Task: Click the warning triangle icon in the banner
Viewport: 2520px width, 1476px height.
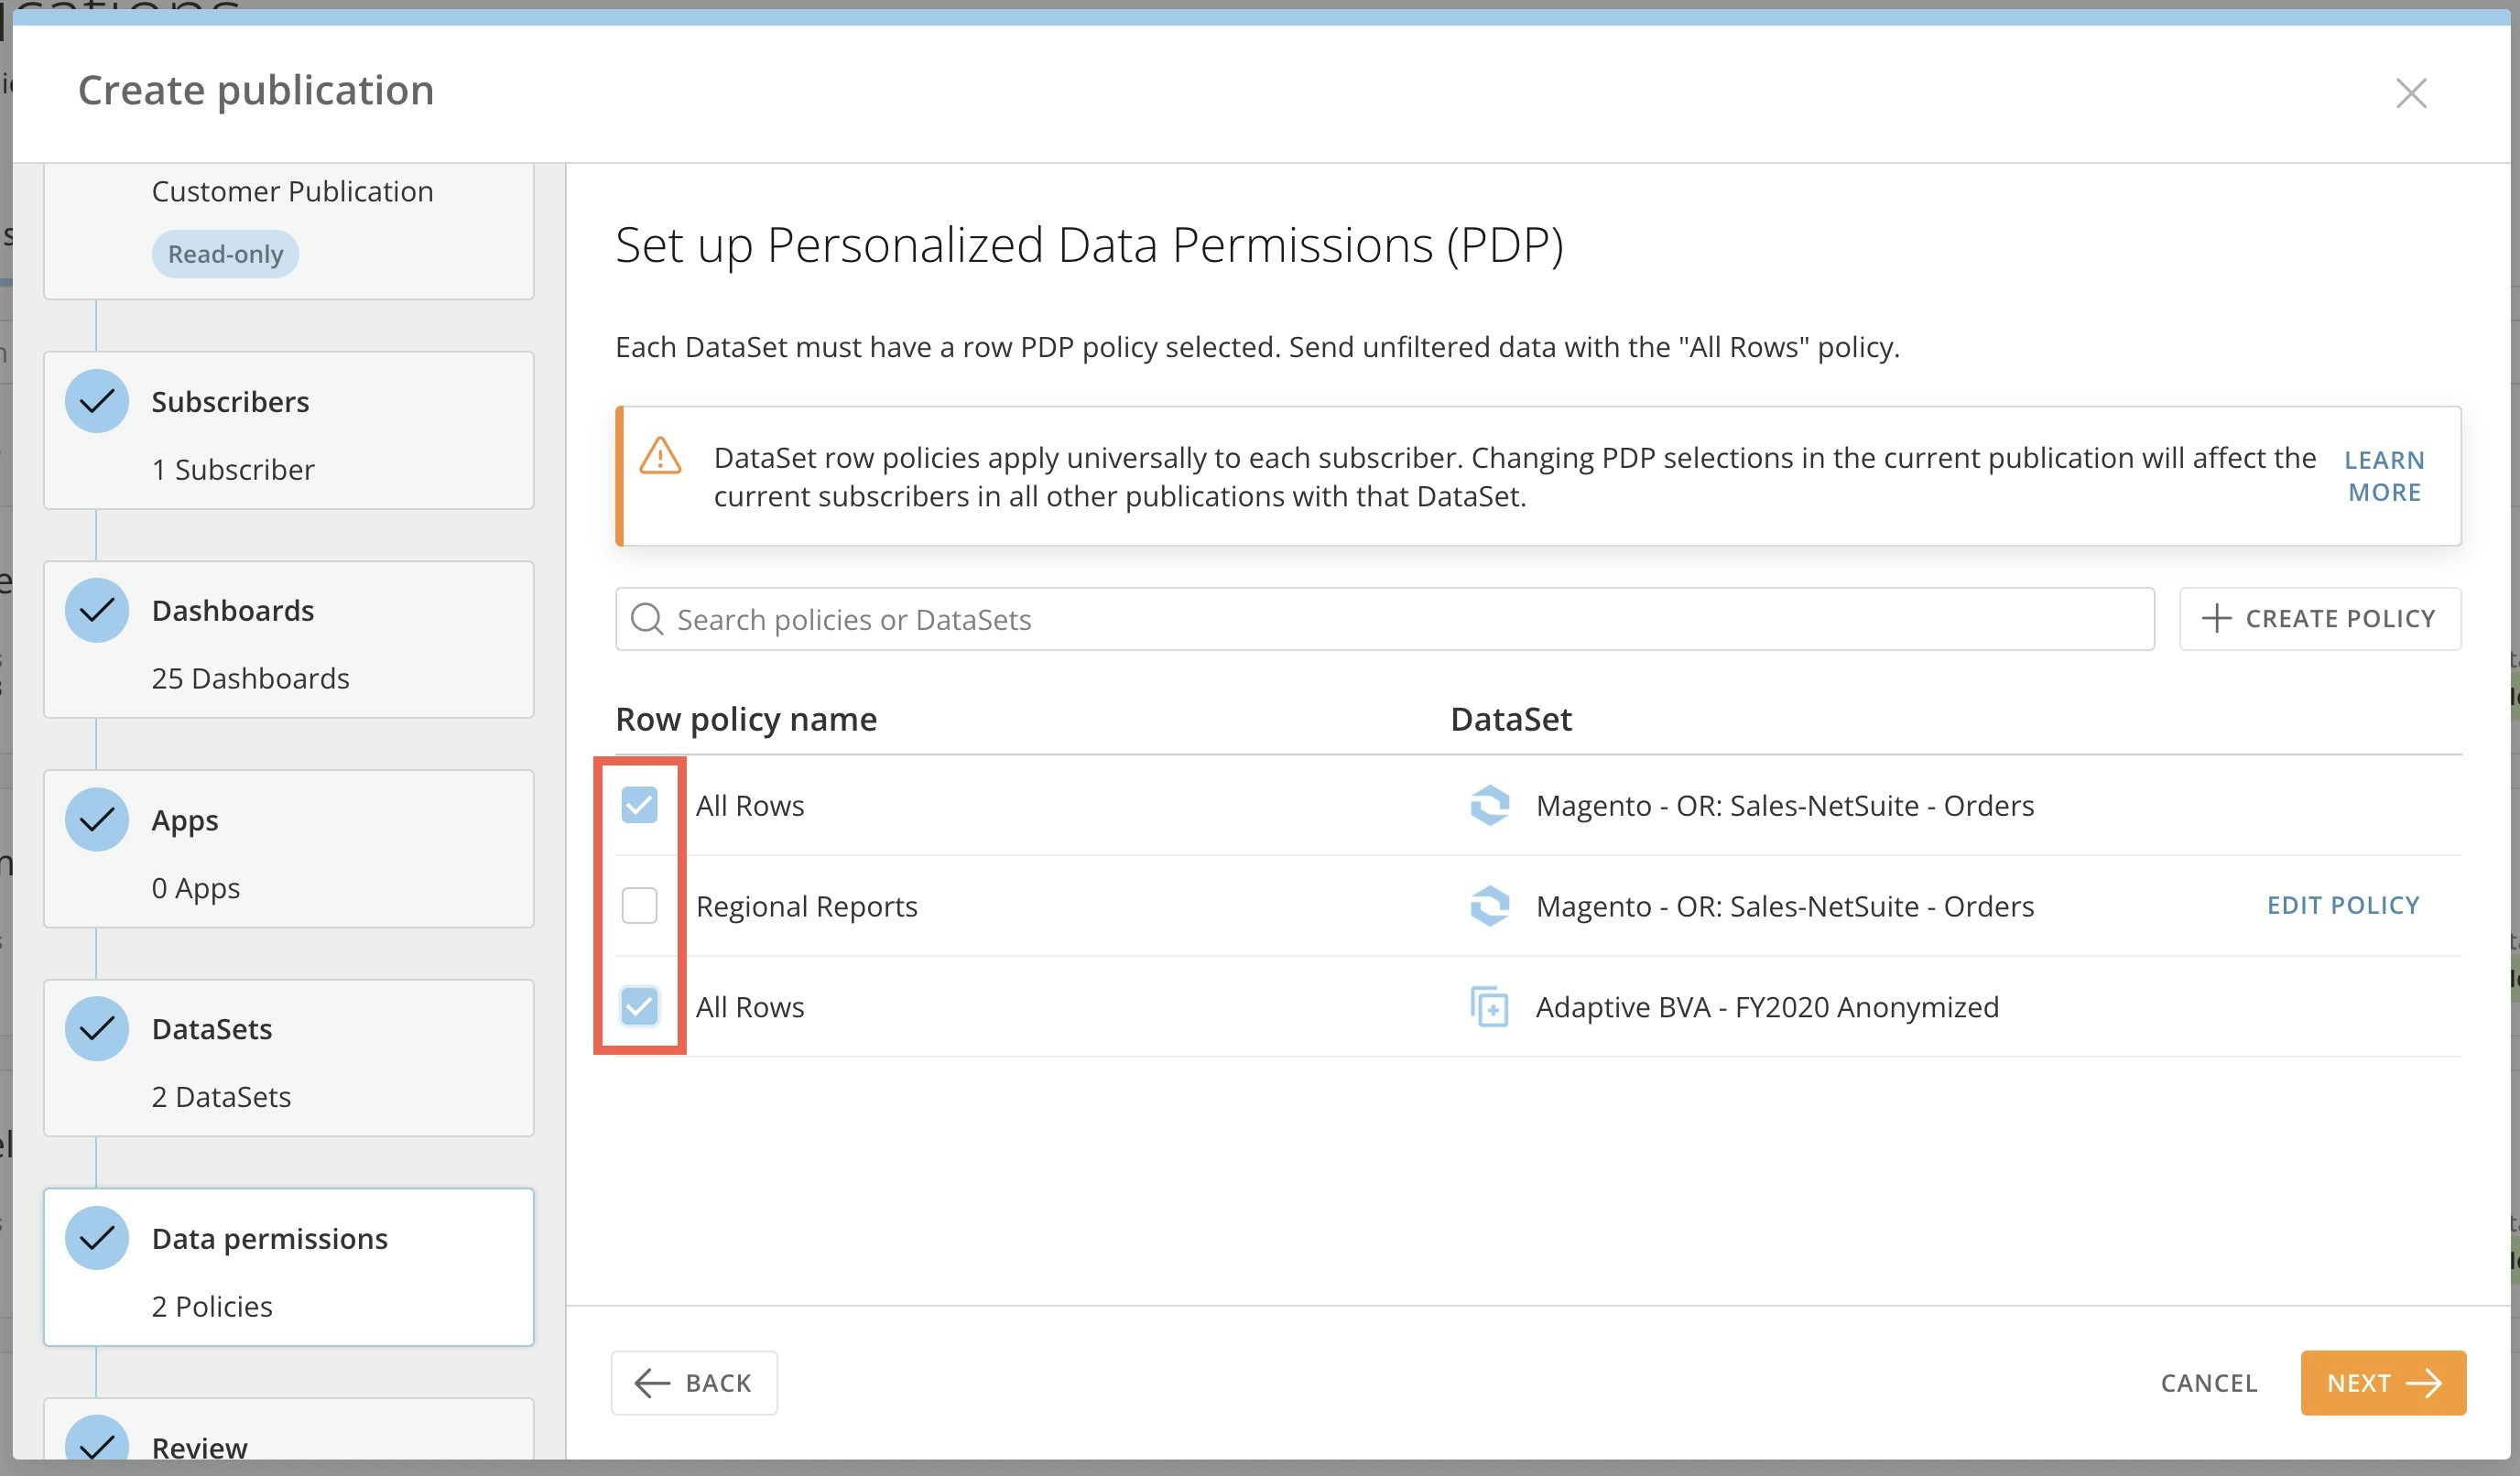Action: pyautogui.click(x=660, y=458)
